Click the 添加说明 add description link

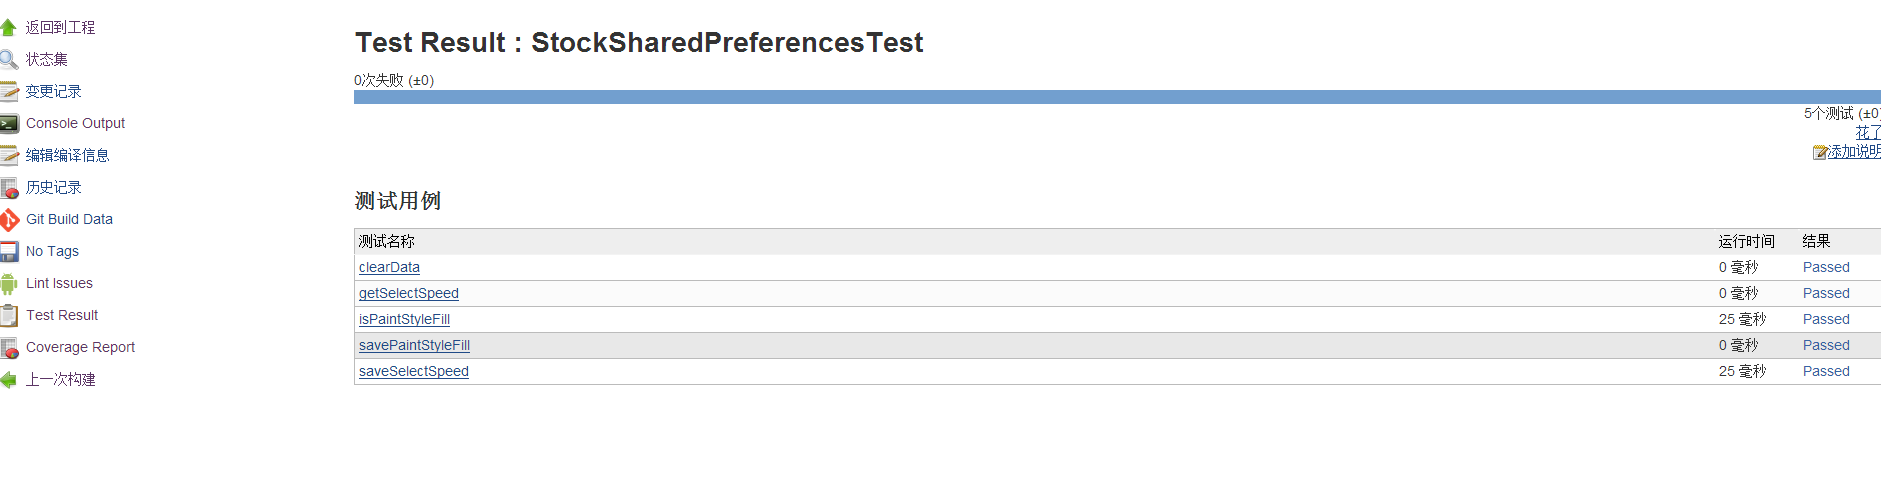click(x=1854, y=151)
